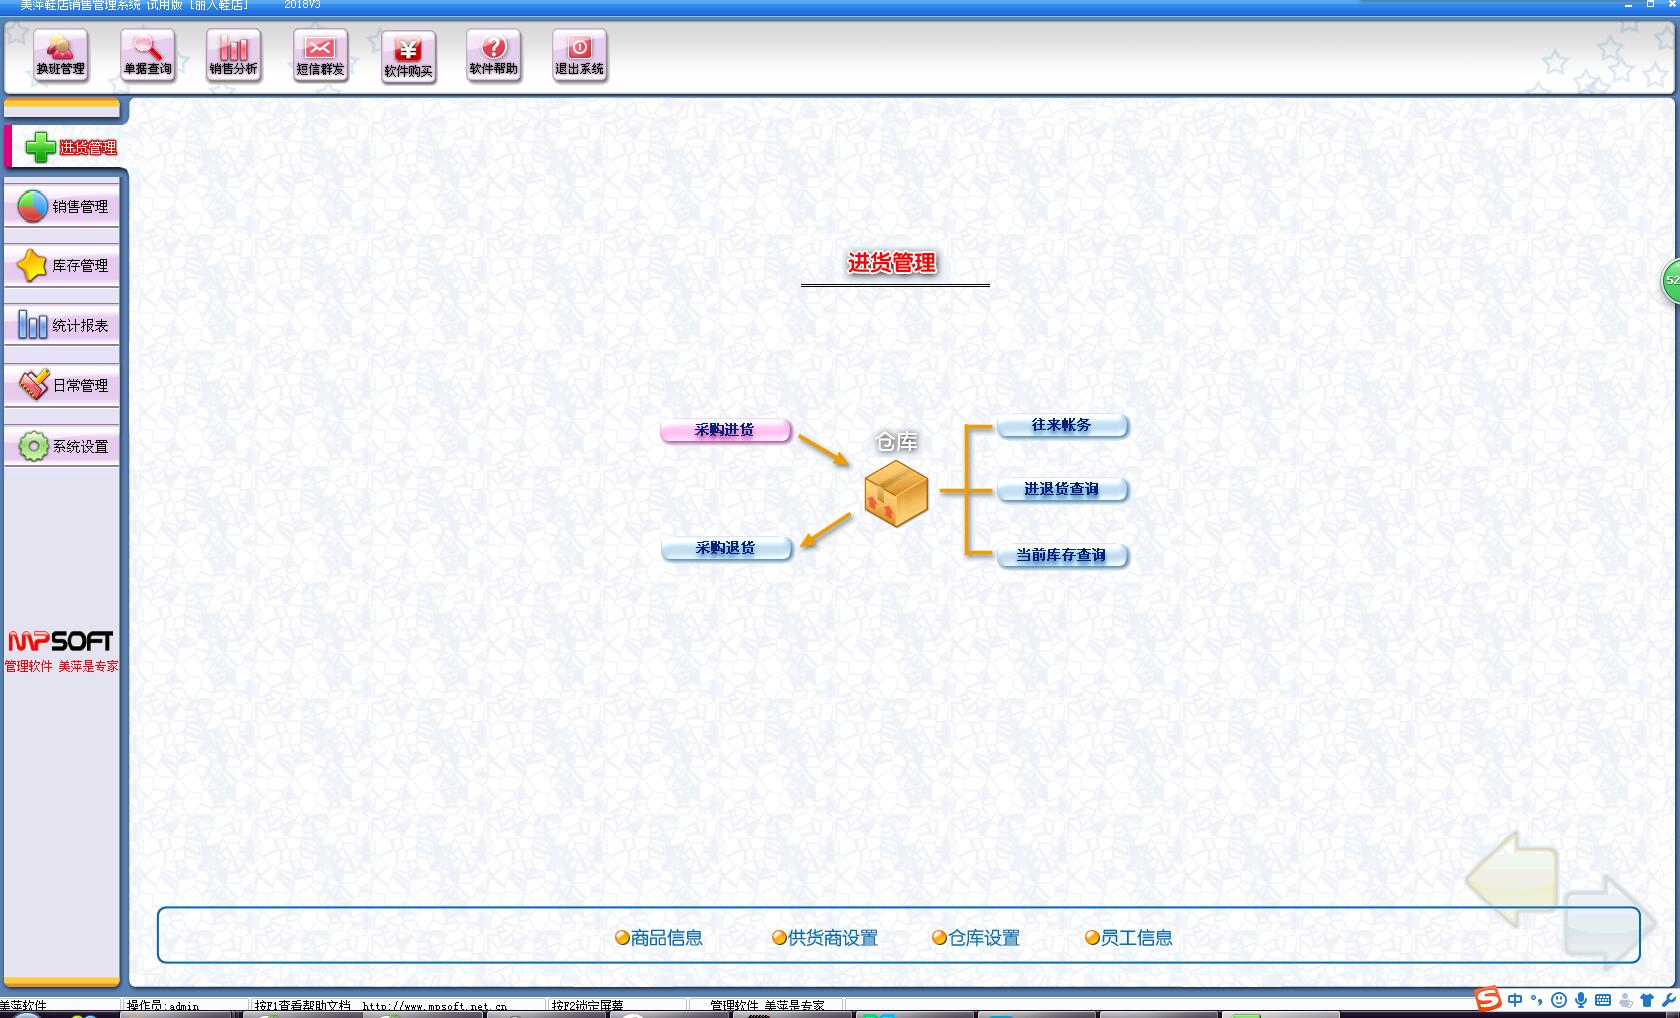
Task: Select 进货管理 purchase management in sidebar
Action: point(66,148)
